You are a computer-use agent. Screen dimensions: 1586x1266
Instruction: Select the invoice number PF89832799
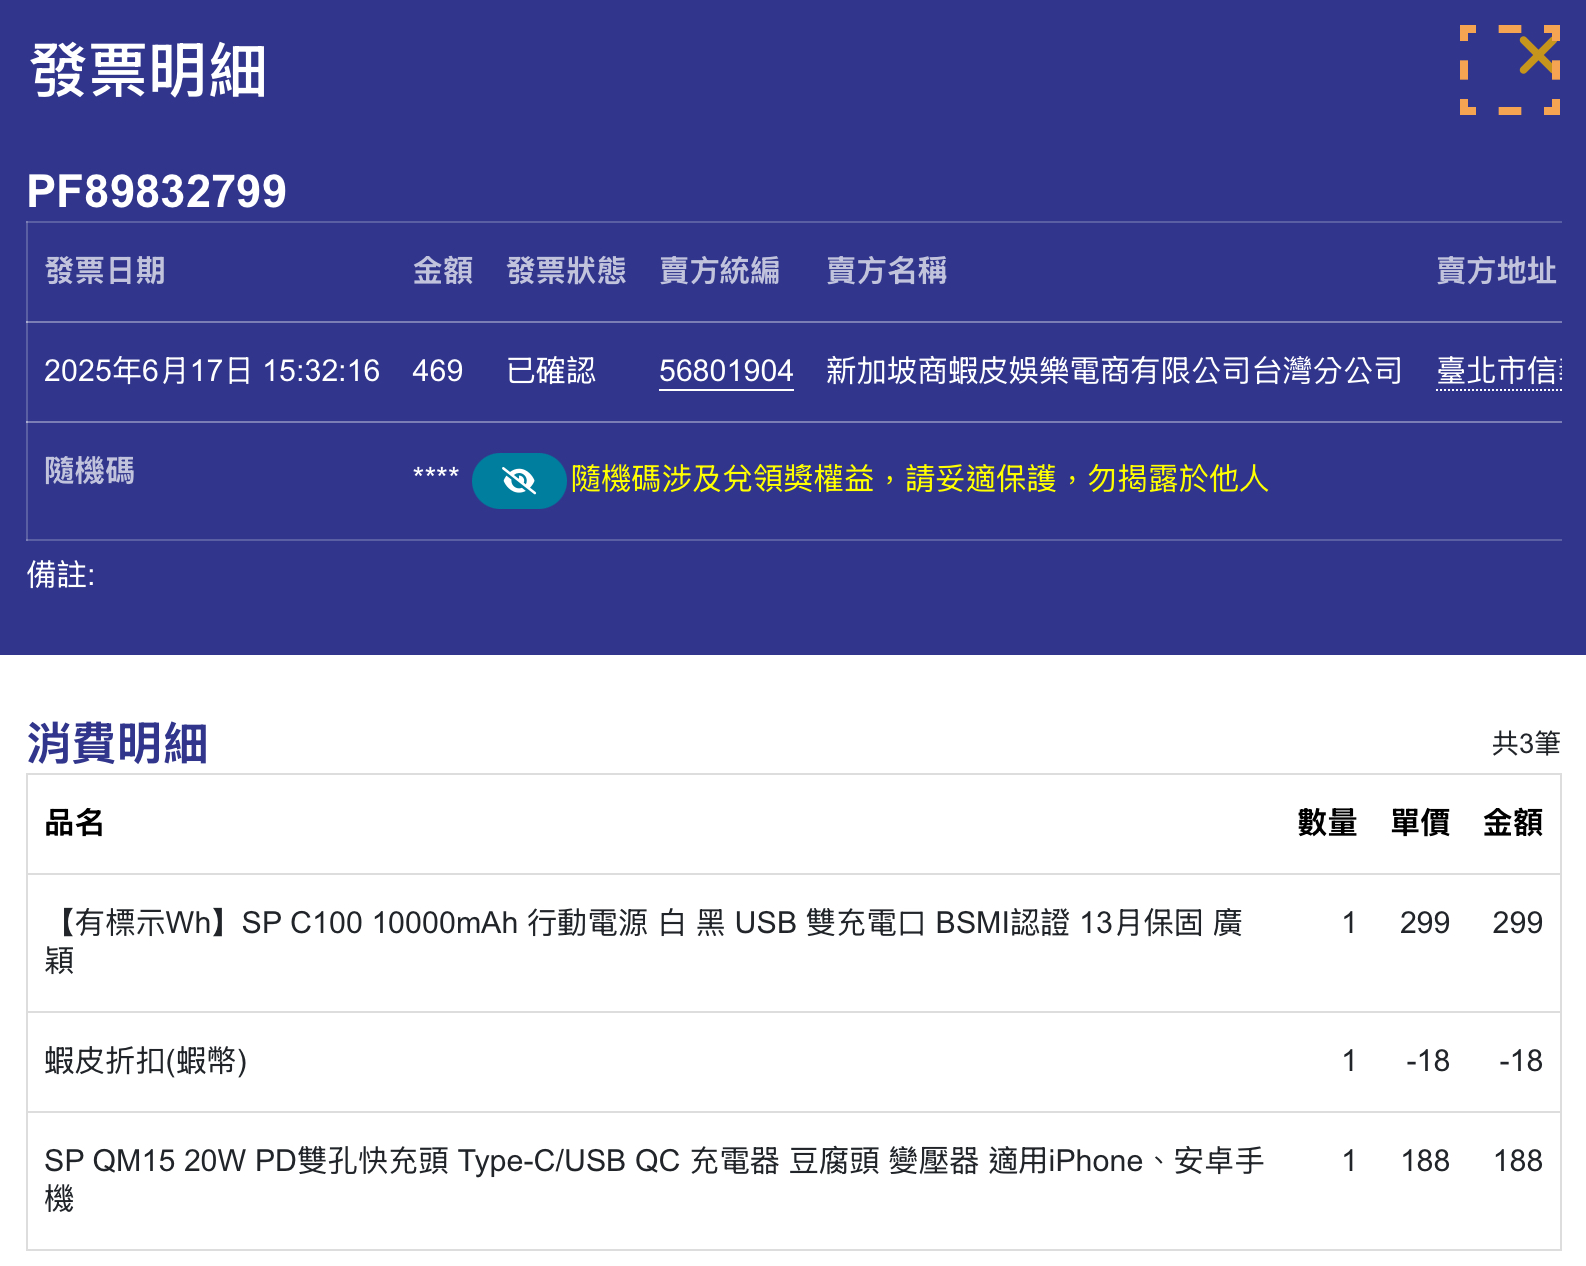pos(157,191)
